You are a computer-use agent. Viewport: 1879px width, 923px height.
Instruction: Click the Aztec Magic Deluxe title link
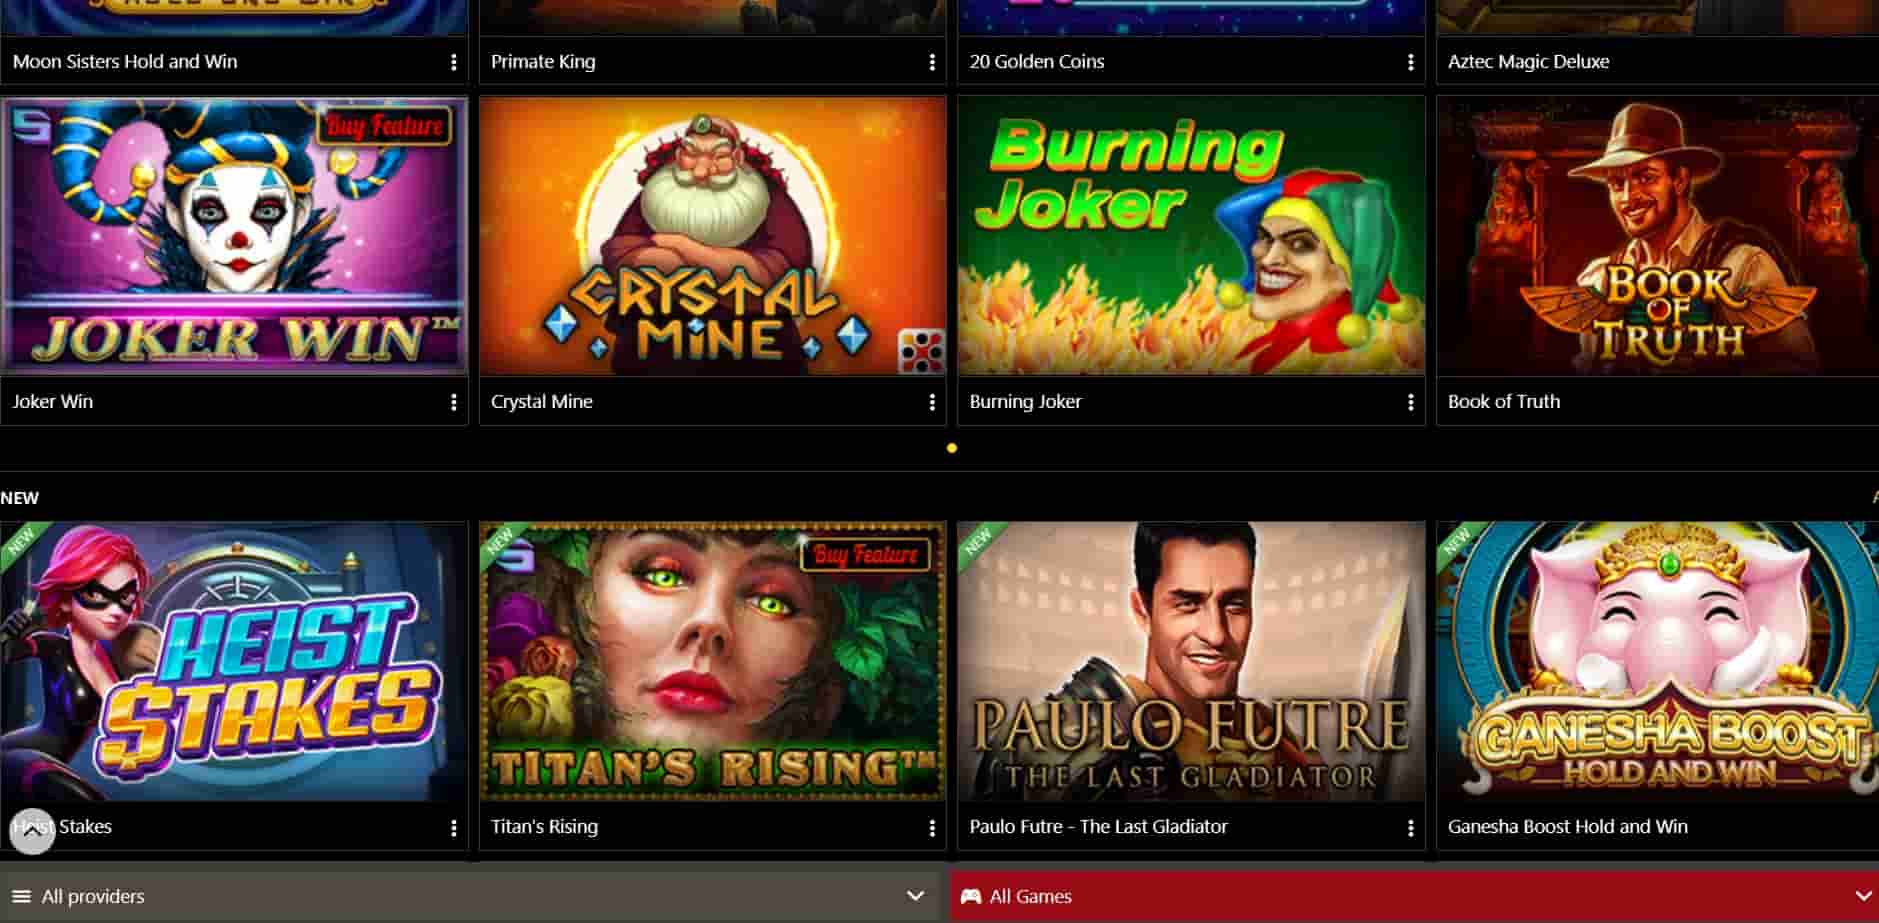pyautogui.click(x=1529, y=61)
